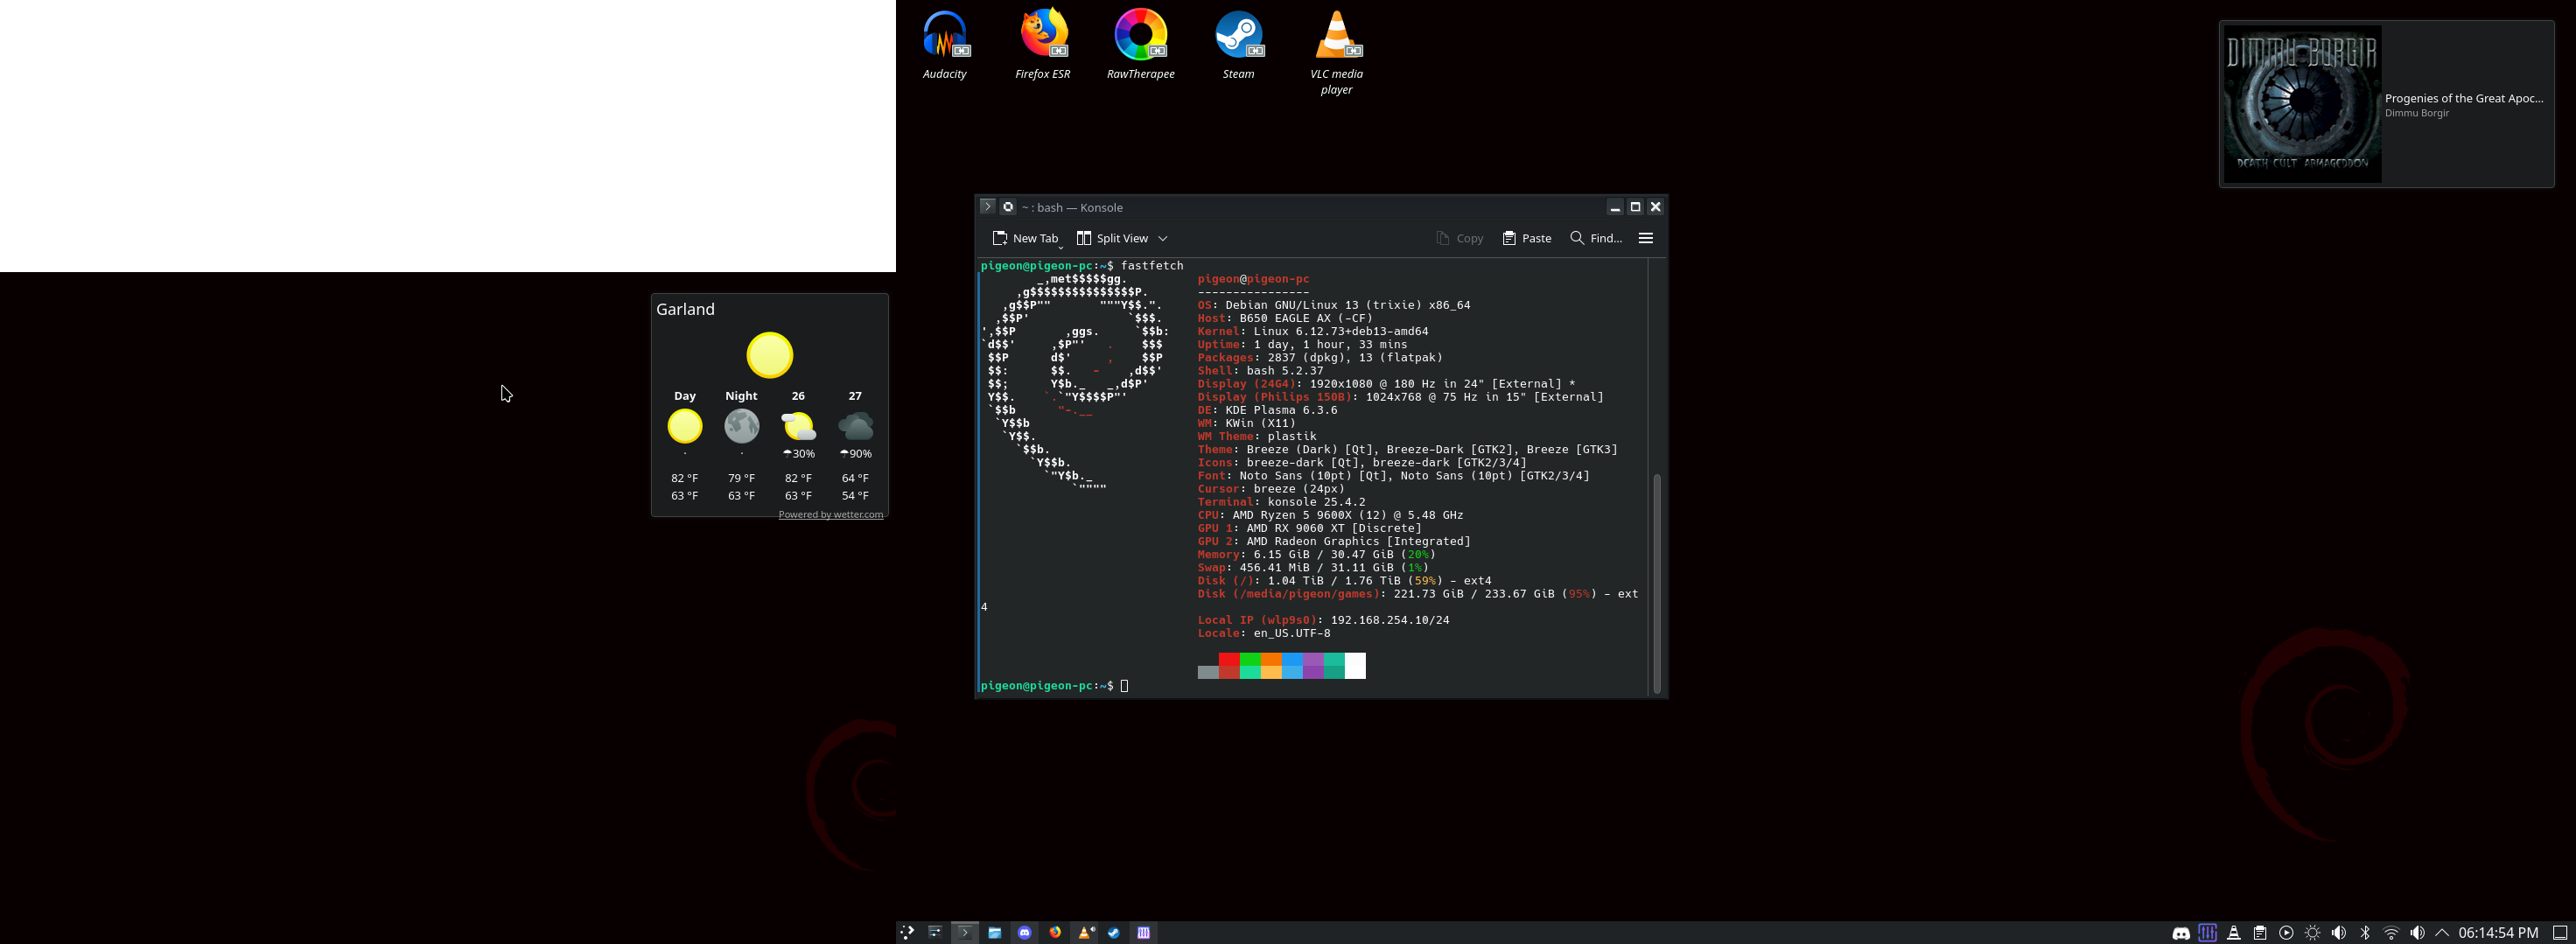Expand hidden system tray icons arrow
Image resolution: width=2576 pixels, height=944 pixels.
(2442, 933)
